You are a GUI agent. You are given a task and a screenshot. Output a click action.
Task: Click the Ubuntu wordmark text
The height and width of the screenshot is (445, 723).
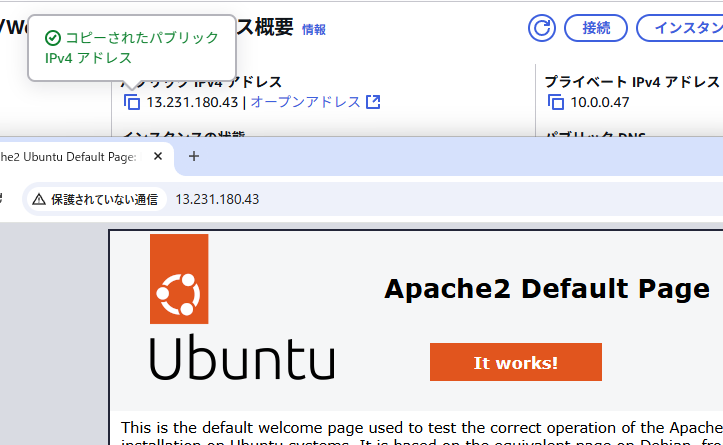242,358
